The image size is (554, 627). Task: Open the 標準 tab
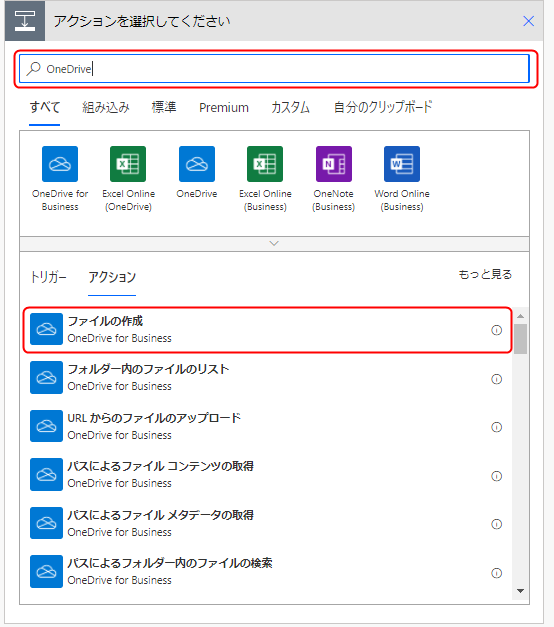pyautogui.click(x=164, y=108)
